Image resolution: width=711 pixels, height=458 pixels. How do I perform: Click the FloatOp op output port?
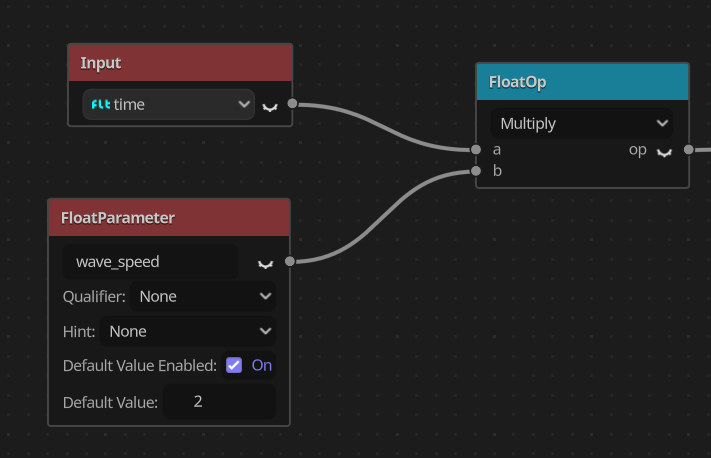pos(688,149)
